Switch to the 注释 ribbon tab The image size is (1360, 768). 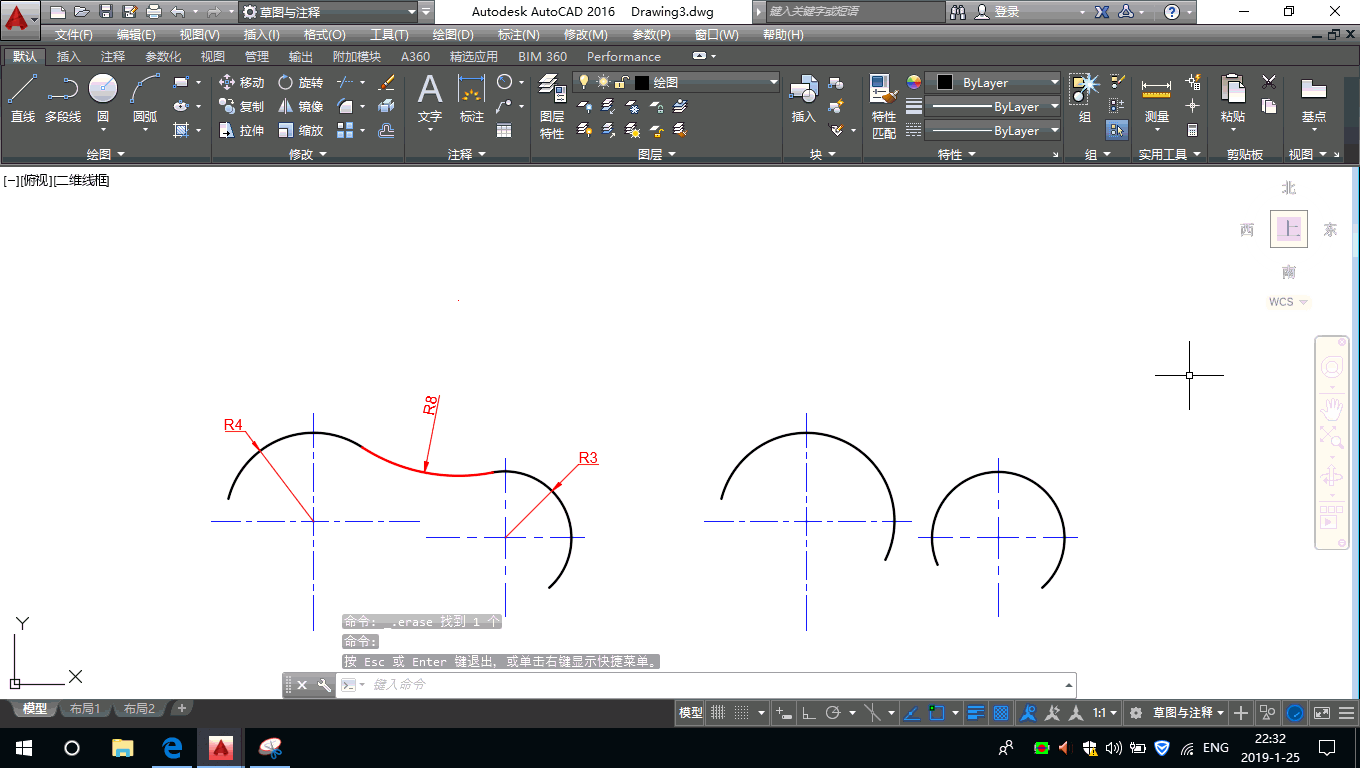pyautogui.click(x=113, y=57)
